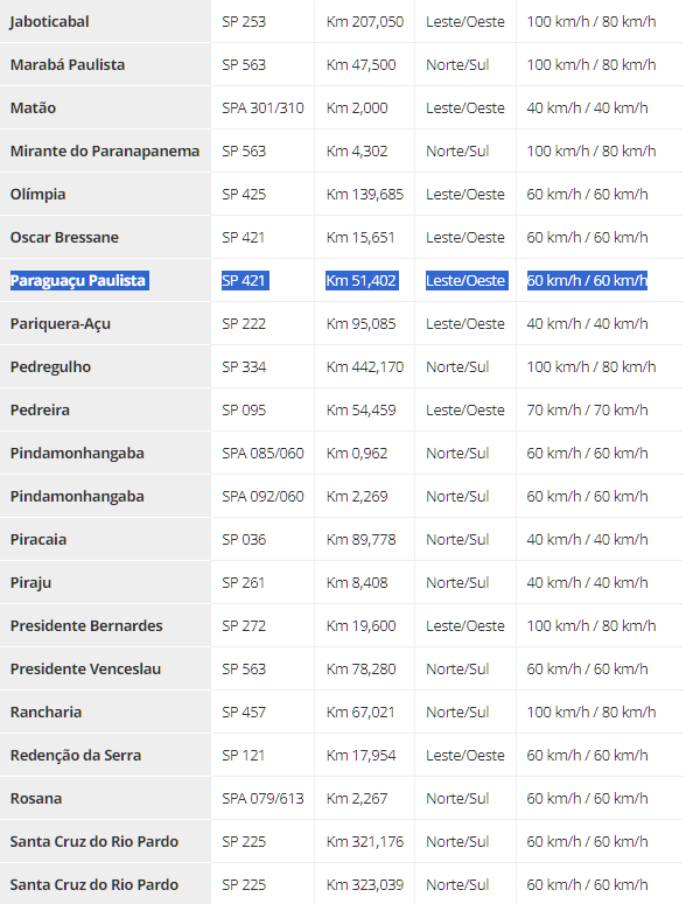Image resolution: width=700 pixels, height=904 pixels.
Task: Click Km 442,170 in the Pedregulho row
Action: [365, 367]
